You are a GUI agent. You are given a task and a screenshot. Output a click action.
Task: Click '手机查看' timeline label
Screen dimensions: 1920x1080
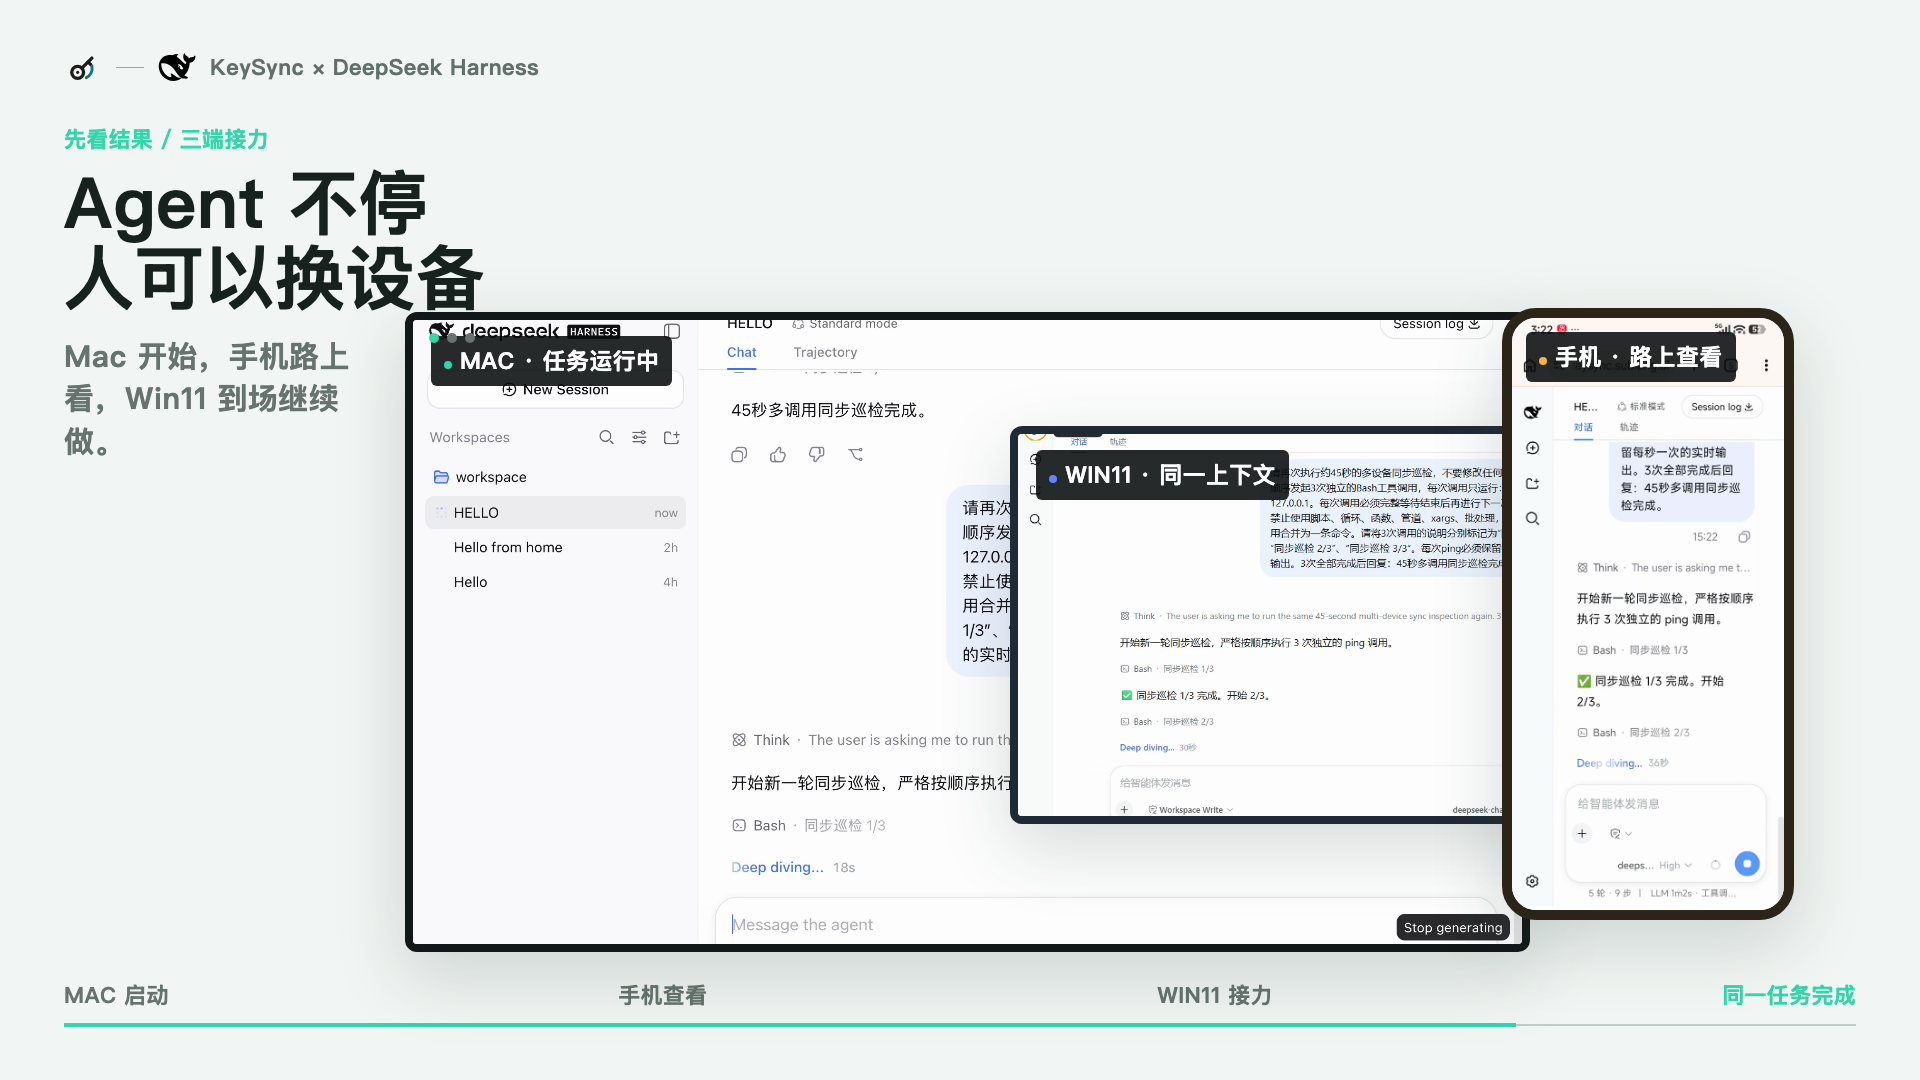coord(662,996)
